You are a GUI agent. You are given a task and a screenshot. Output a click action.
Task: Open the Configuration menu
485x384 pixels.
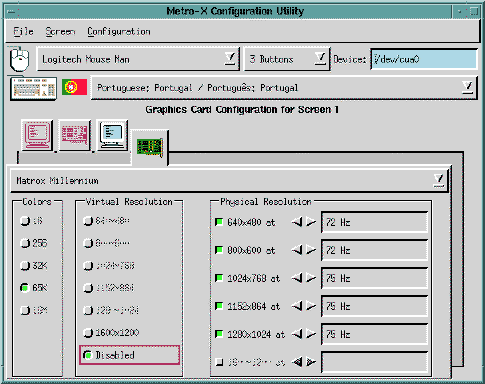coord(119,31)
